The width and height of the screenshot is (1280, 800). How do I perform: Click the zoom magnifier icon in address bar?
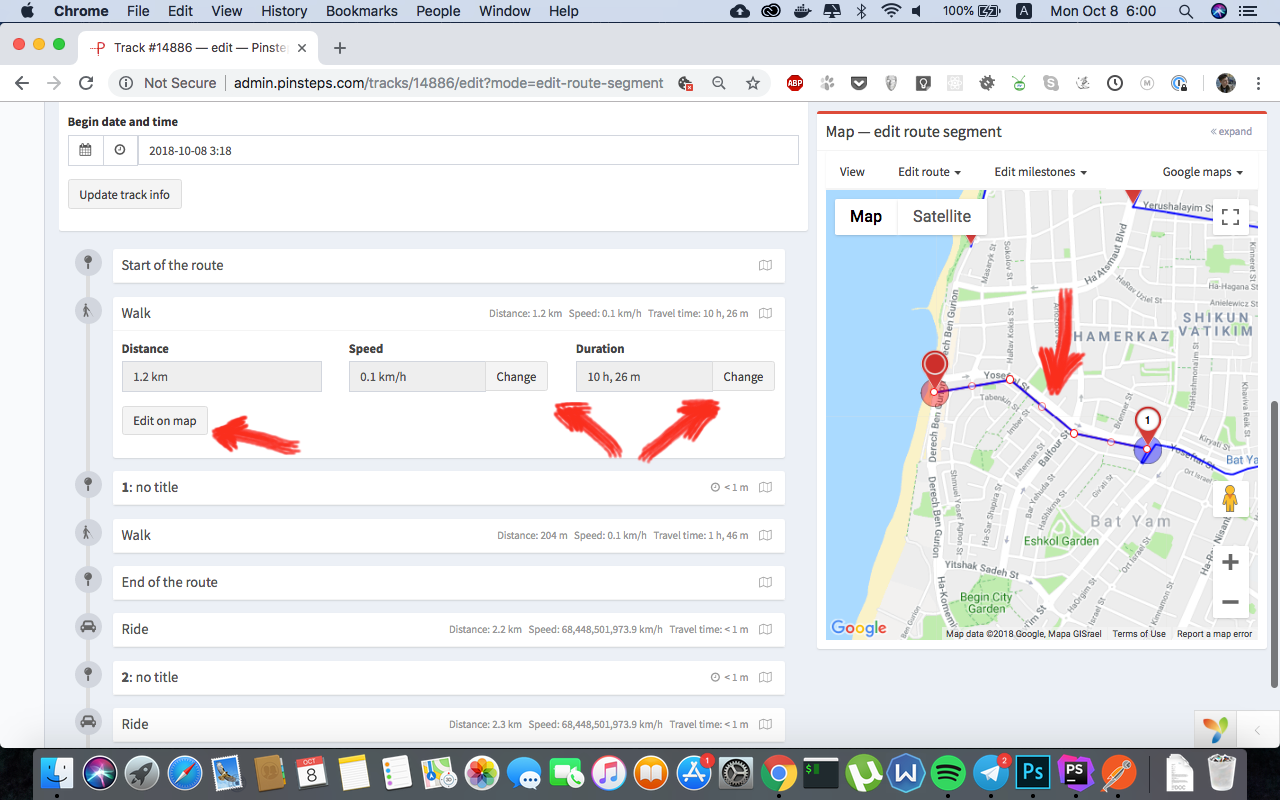coord(719,83)
